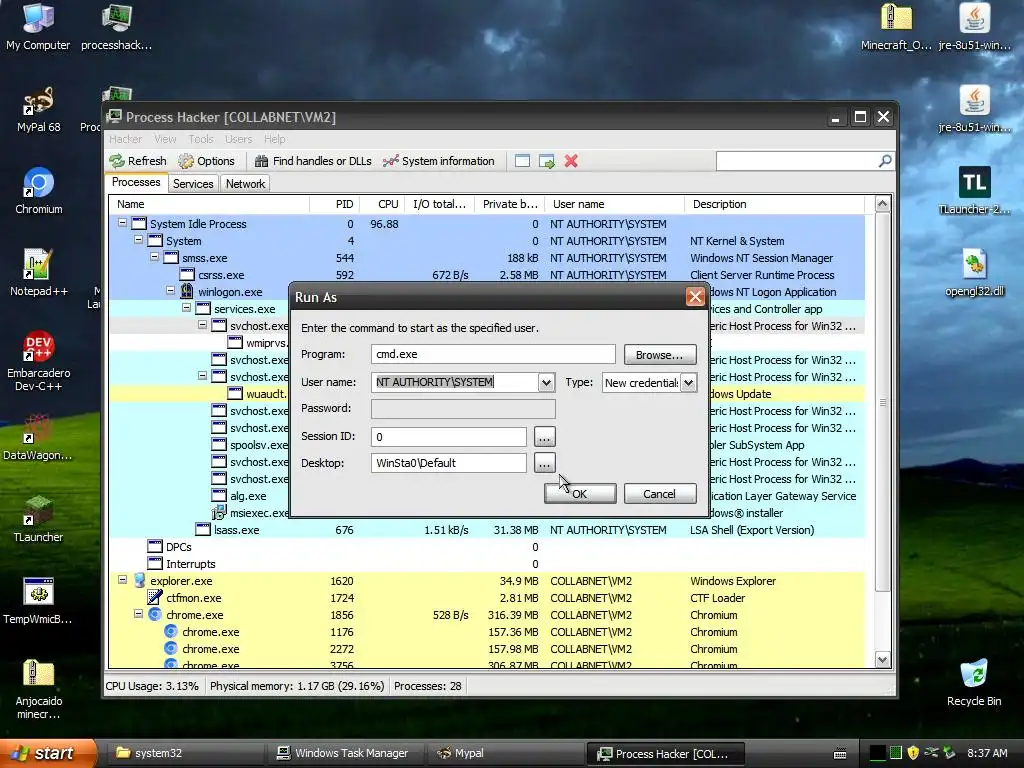Open Notepad++ desktop shortcut
Image resolution: width=1024 pixels, height=768 pixels.
tap(38, 273)
